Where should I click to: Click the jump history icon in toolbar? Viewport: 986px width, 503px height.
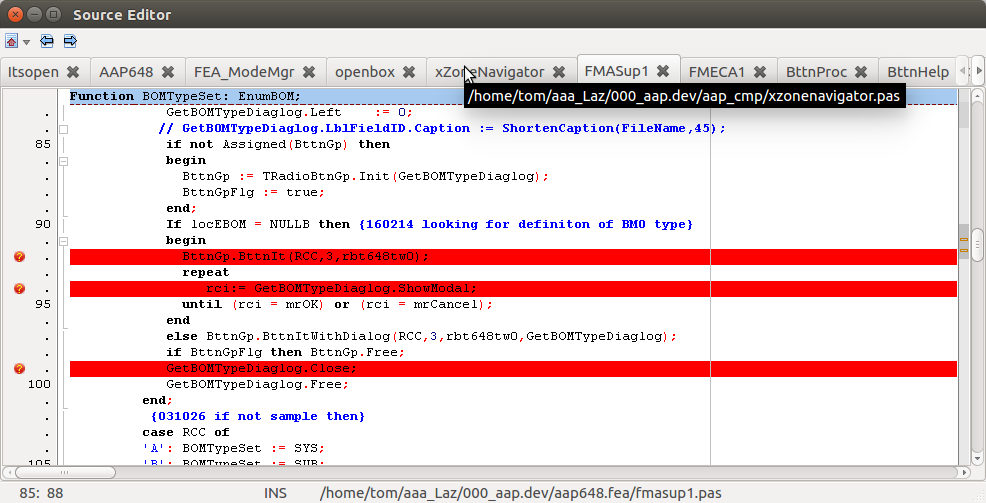(x=11, y=42)
